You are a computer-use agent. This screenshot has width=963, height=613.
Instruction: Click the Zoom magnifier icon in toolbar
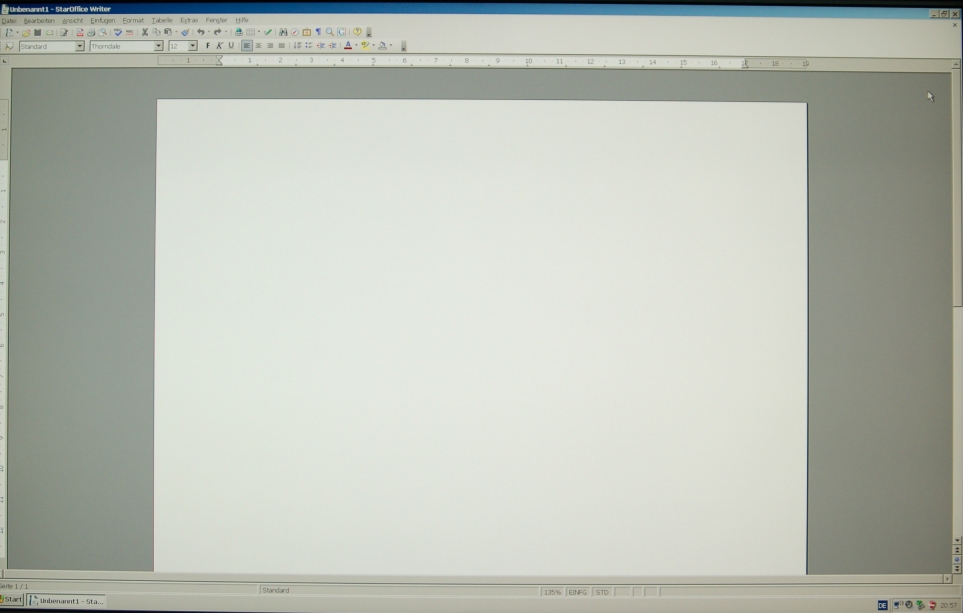(330, 33)
